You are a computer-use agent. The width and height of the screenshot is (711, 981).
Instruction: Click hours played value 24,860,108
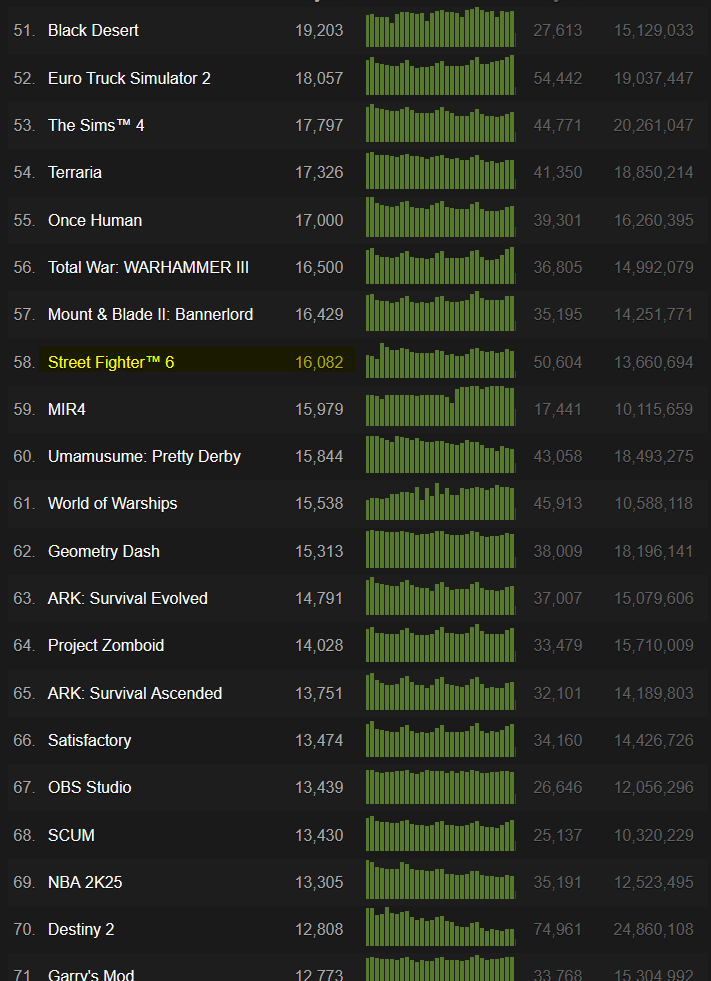click(x=653, y=929)
